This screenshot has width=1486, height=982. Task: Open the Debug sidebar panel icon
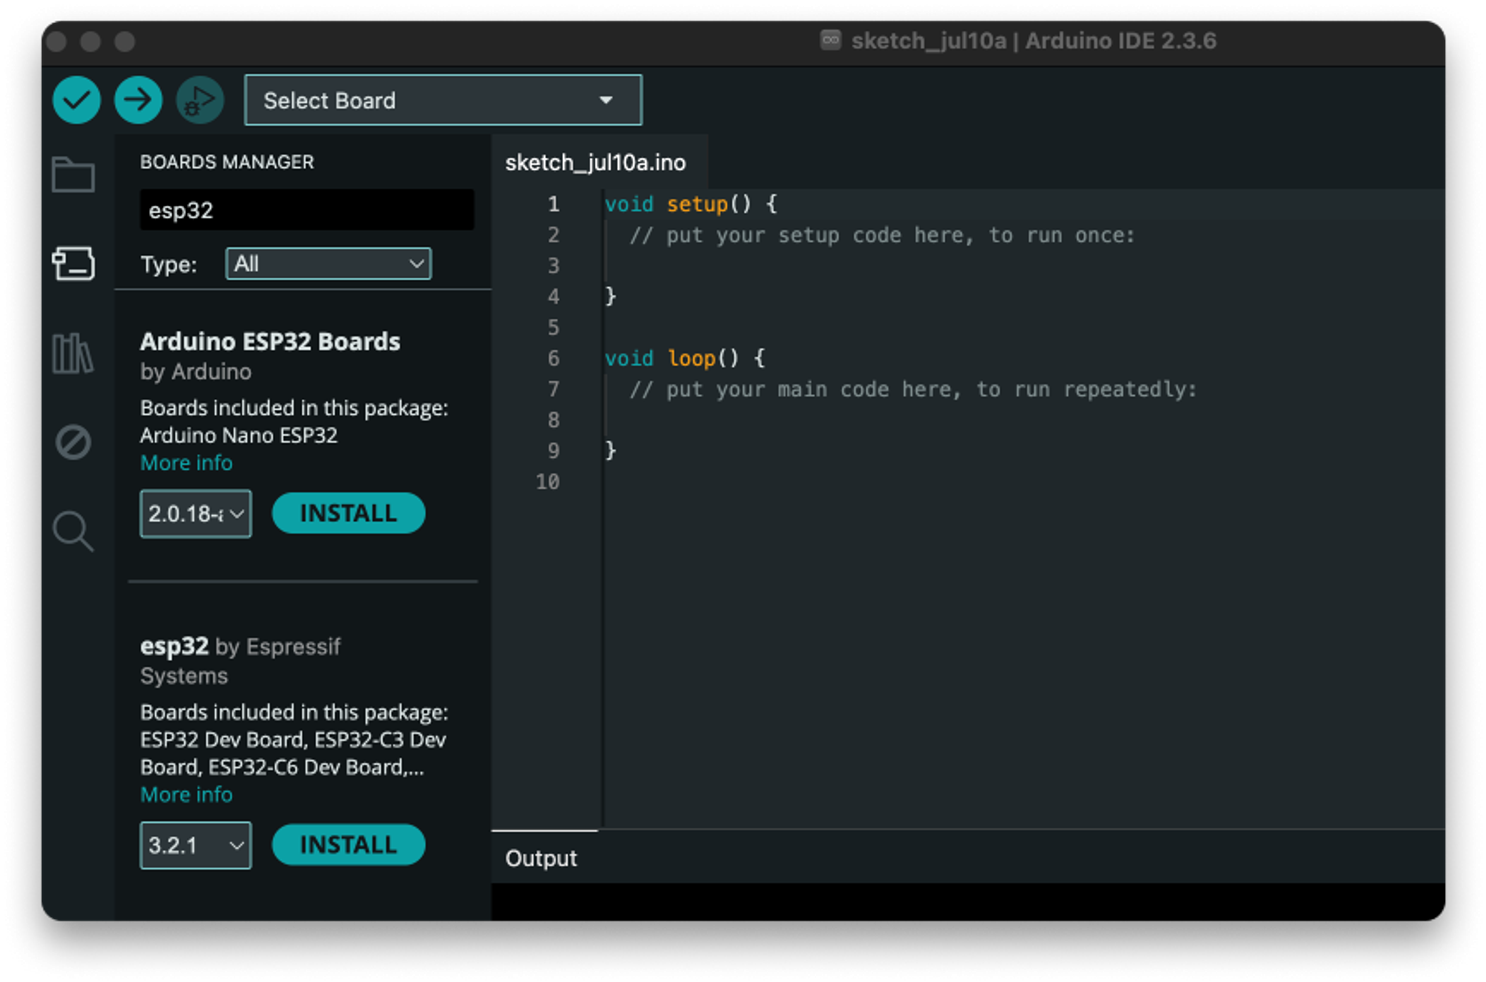click(x=73, y=441)
